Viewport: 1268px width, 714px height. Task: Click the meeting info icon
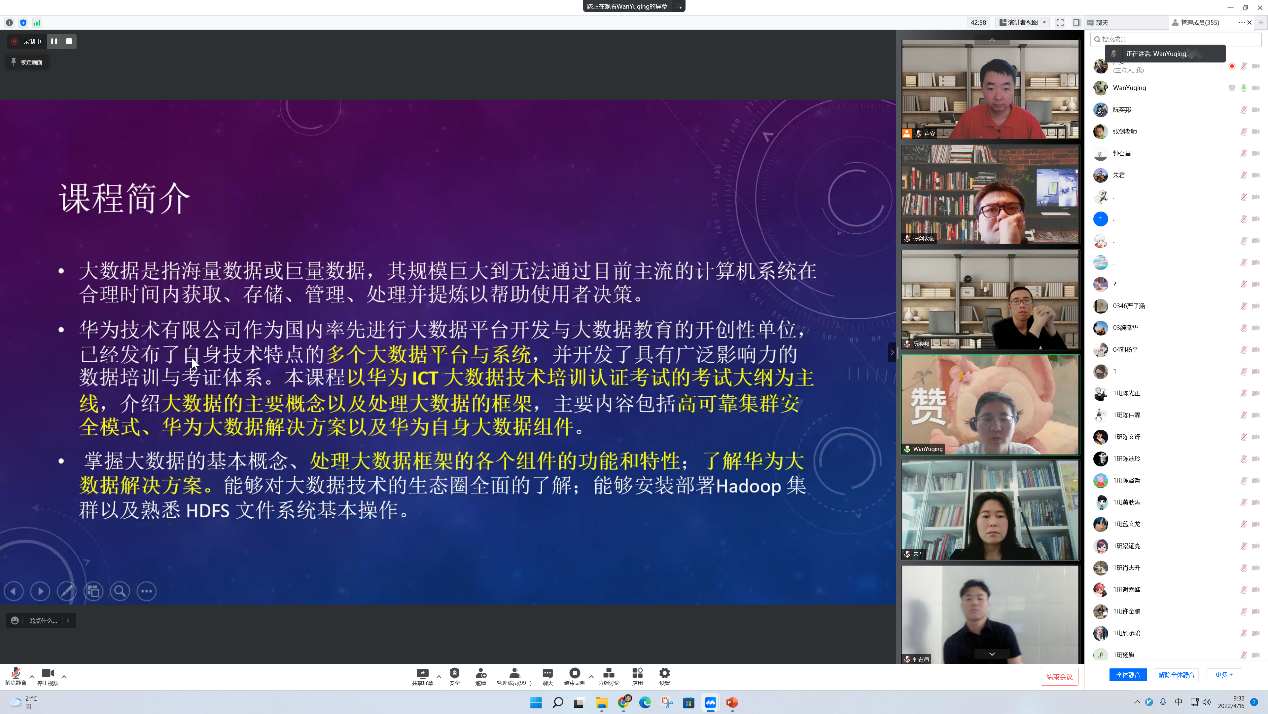point(10,22)
